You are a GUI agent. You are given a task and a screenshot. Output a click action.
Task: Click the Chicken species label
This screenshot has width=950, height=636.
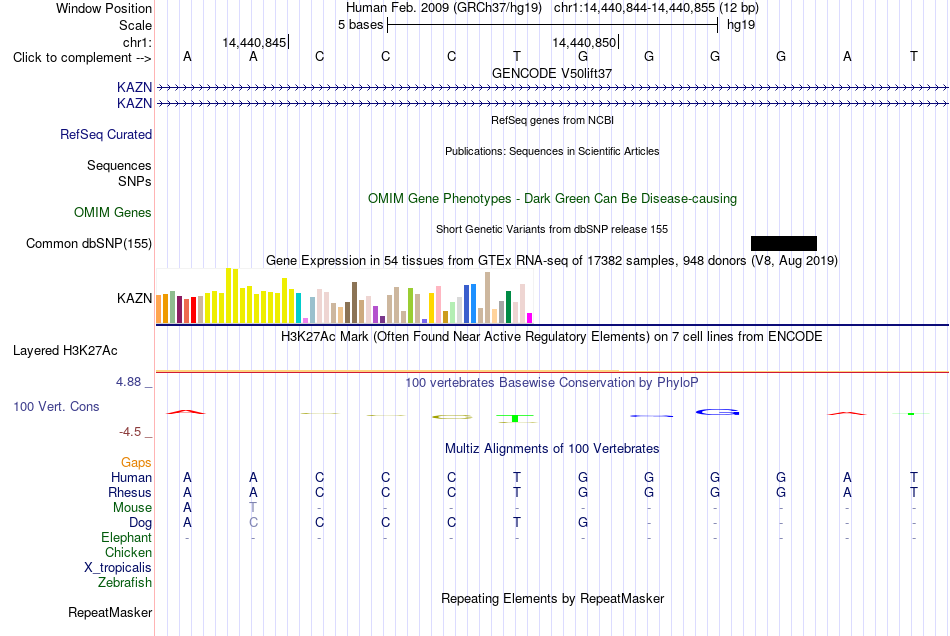coord(128,552)
